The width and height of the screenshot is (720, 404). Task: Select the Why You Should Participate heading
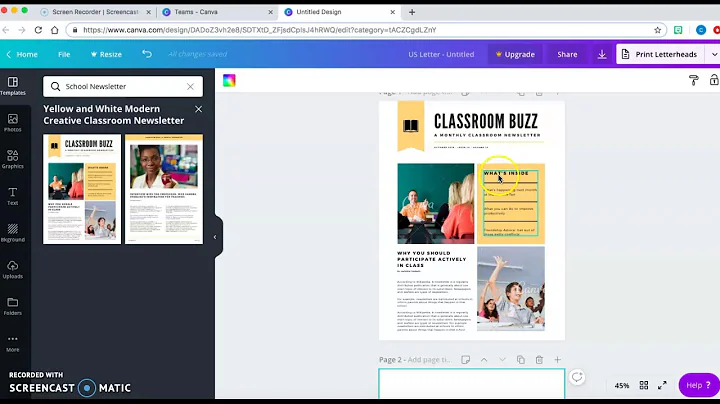(432, 259)
